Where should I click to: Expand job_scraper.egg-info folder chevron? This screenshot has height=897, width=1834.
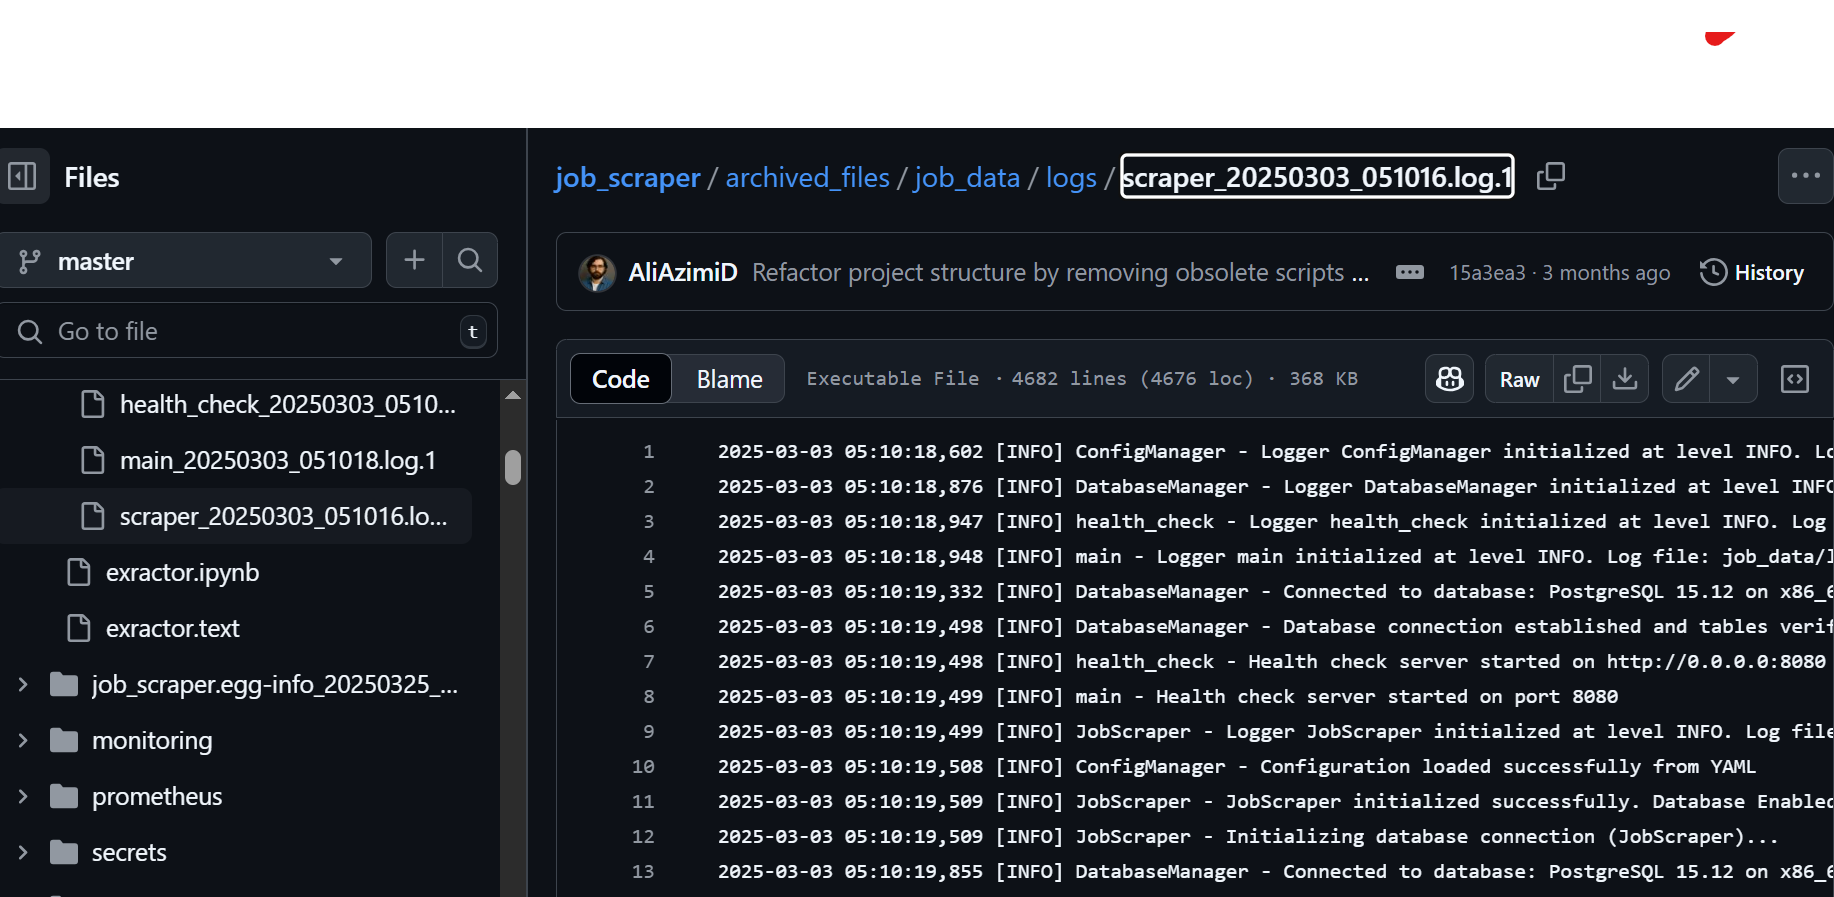(x=22, y=684)
